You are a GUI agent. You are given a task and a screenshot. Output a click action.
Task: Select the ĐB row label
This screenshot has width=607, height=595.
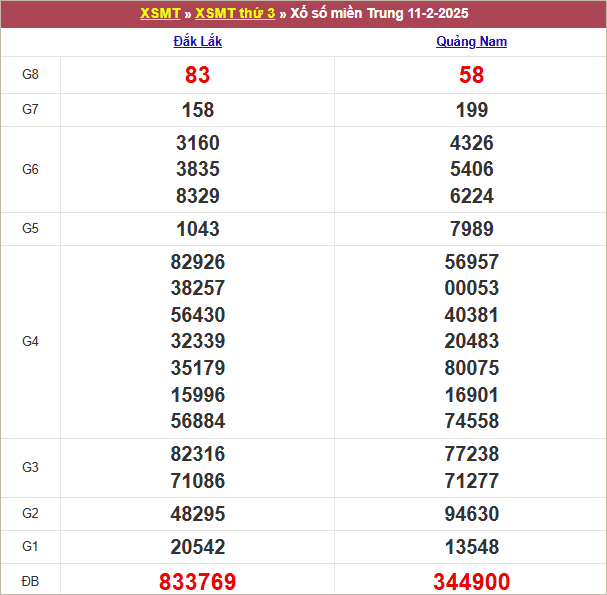point(30,581)
